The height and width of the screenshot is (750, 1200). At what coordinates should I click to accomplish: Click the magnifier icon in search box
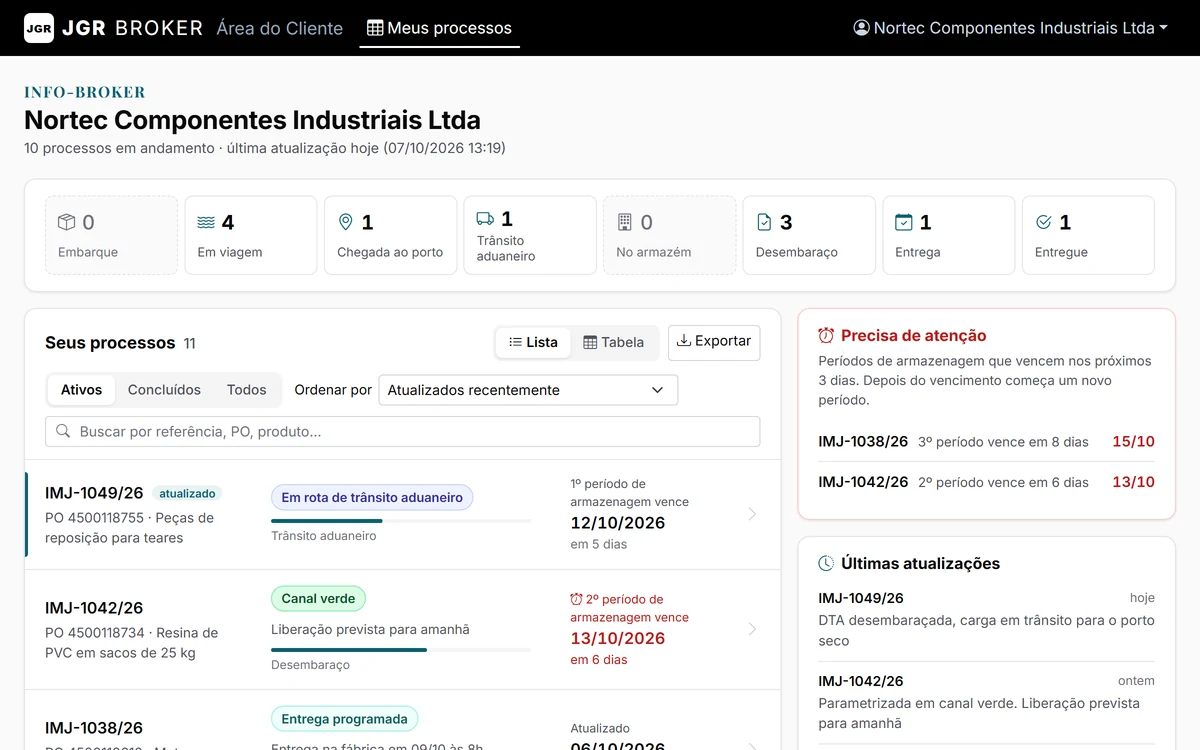click(x=63, y=432)
